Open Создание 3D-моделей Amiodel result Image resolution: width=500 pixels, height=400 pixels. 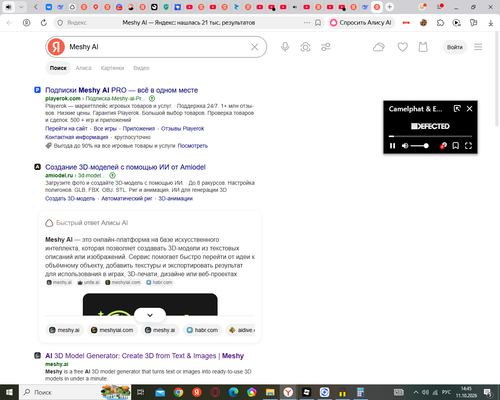[125, 167]
